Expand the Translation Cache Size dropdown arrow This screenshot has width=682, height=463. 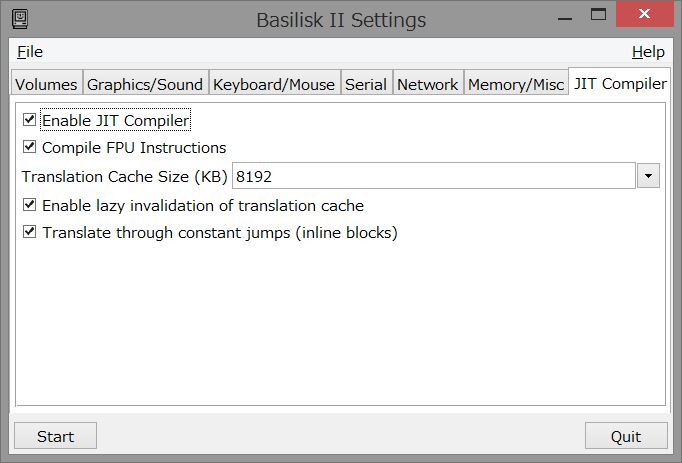point(648,176)
